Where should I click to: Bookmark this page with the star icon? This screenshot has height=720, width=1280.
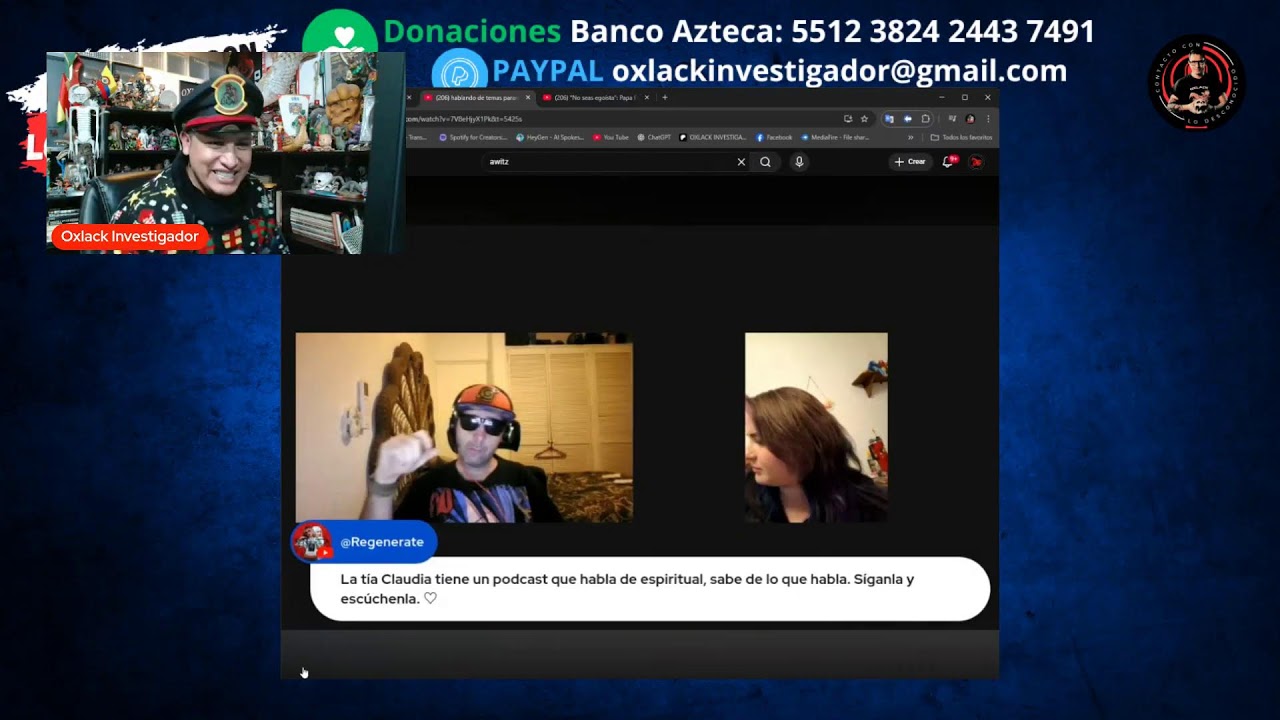pos(864,119)
